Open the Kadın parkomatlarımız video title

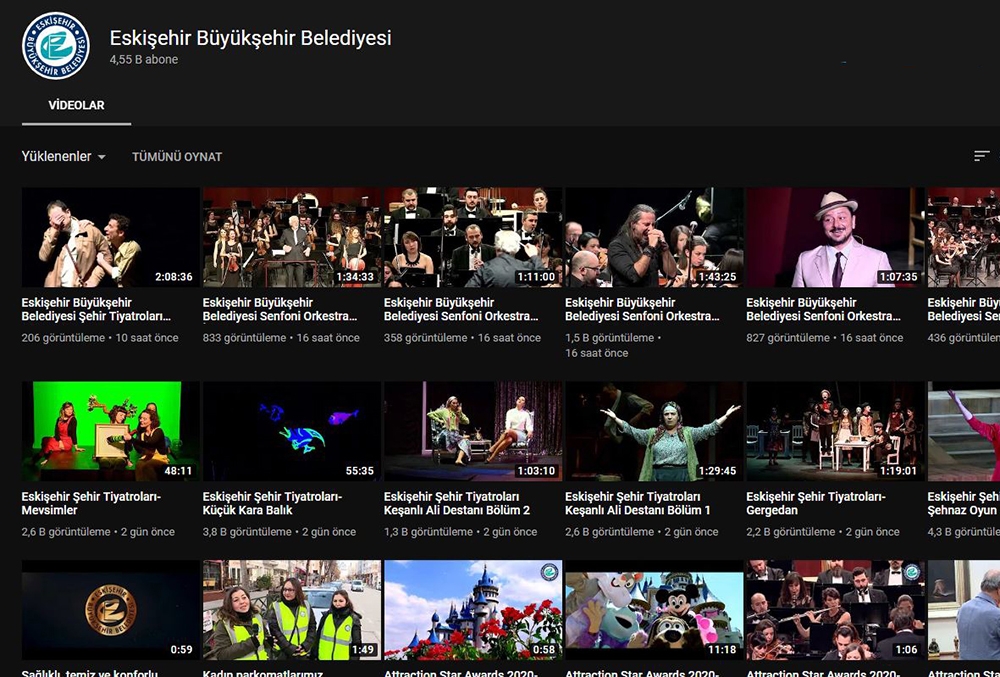coord(263,673)
